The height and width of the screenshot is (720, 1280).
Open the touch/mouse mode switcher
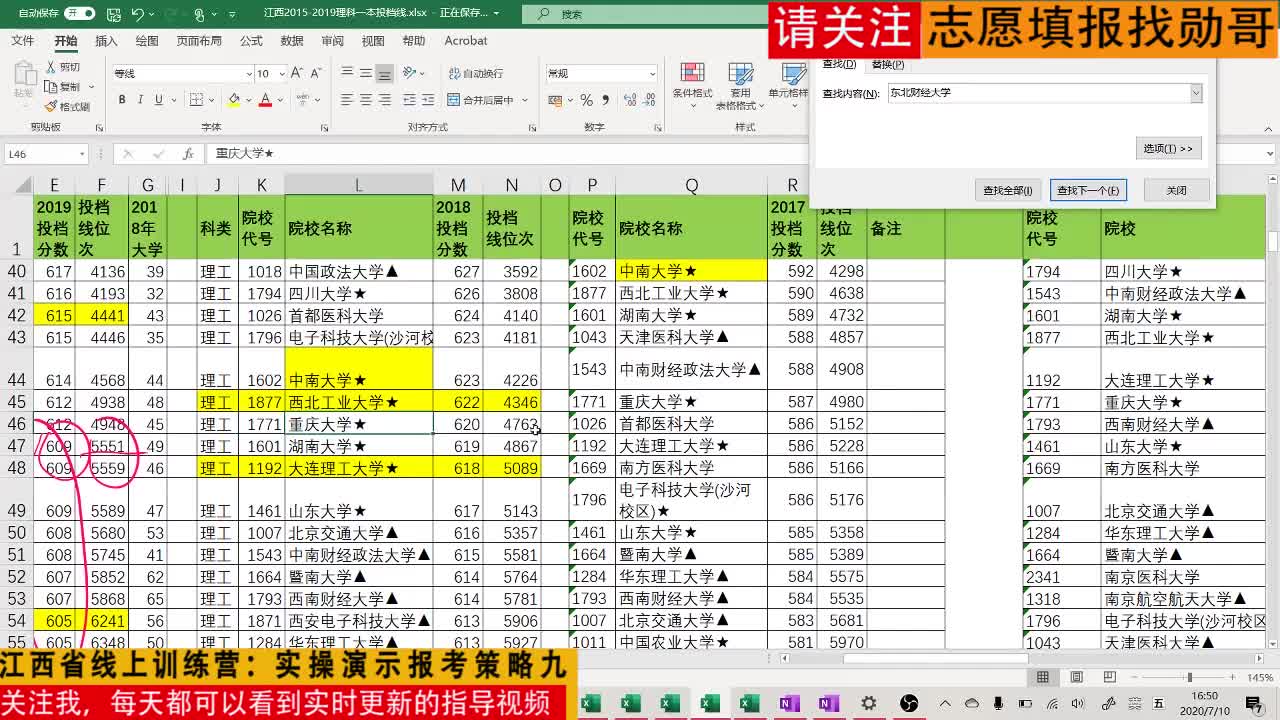200,14
